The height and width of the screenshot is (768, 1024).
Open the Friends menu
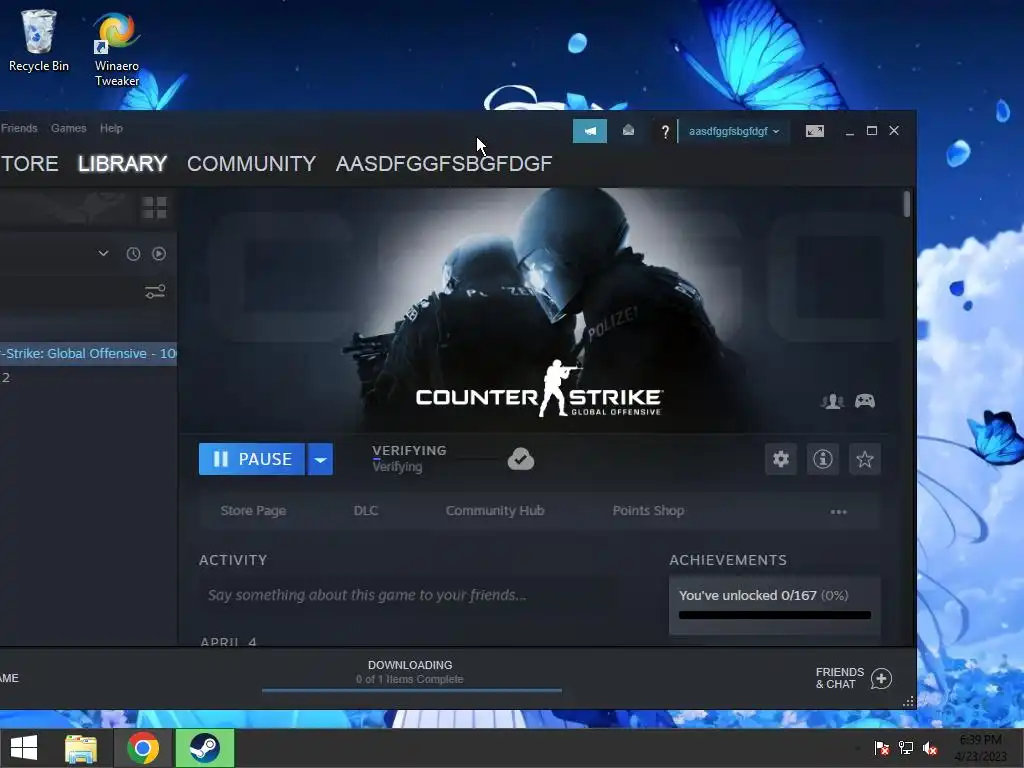tap(20, 128)
